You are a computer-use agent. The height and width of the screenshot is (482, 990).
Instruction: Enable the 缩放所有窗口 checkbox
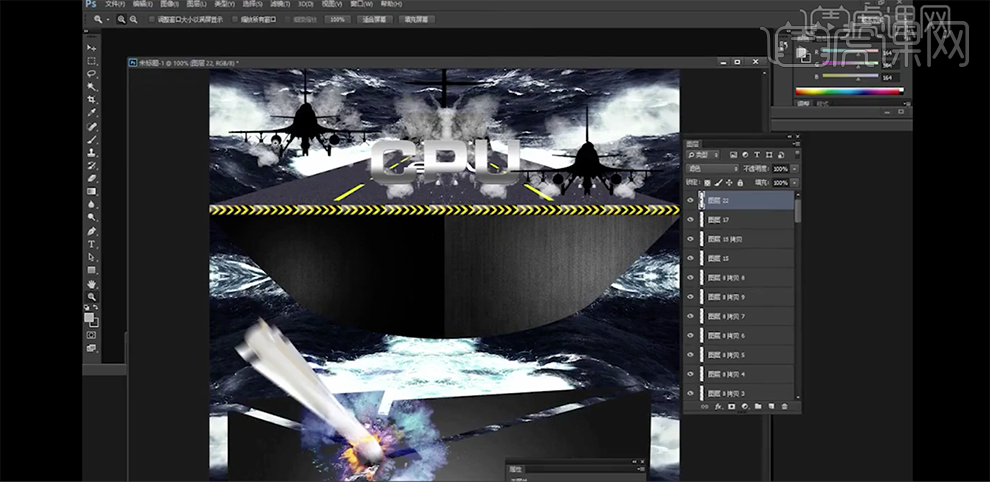pyautogui.click(x=235, y=19)
